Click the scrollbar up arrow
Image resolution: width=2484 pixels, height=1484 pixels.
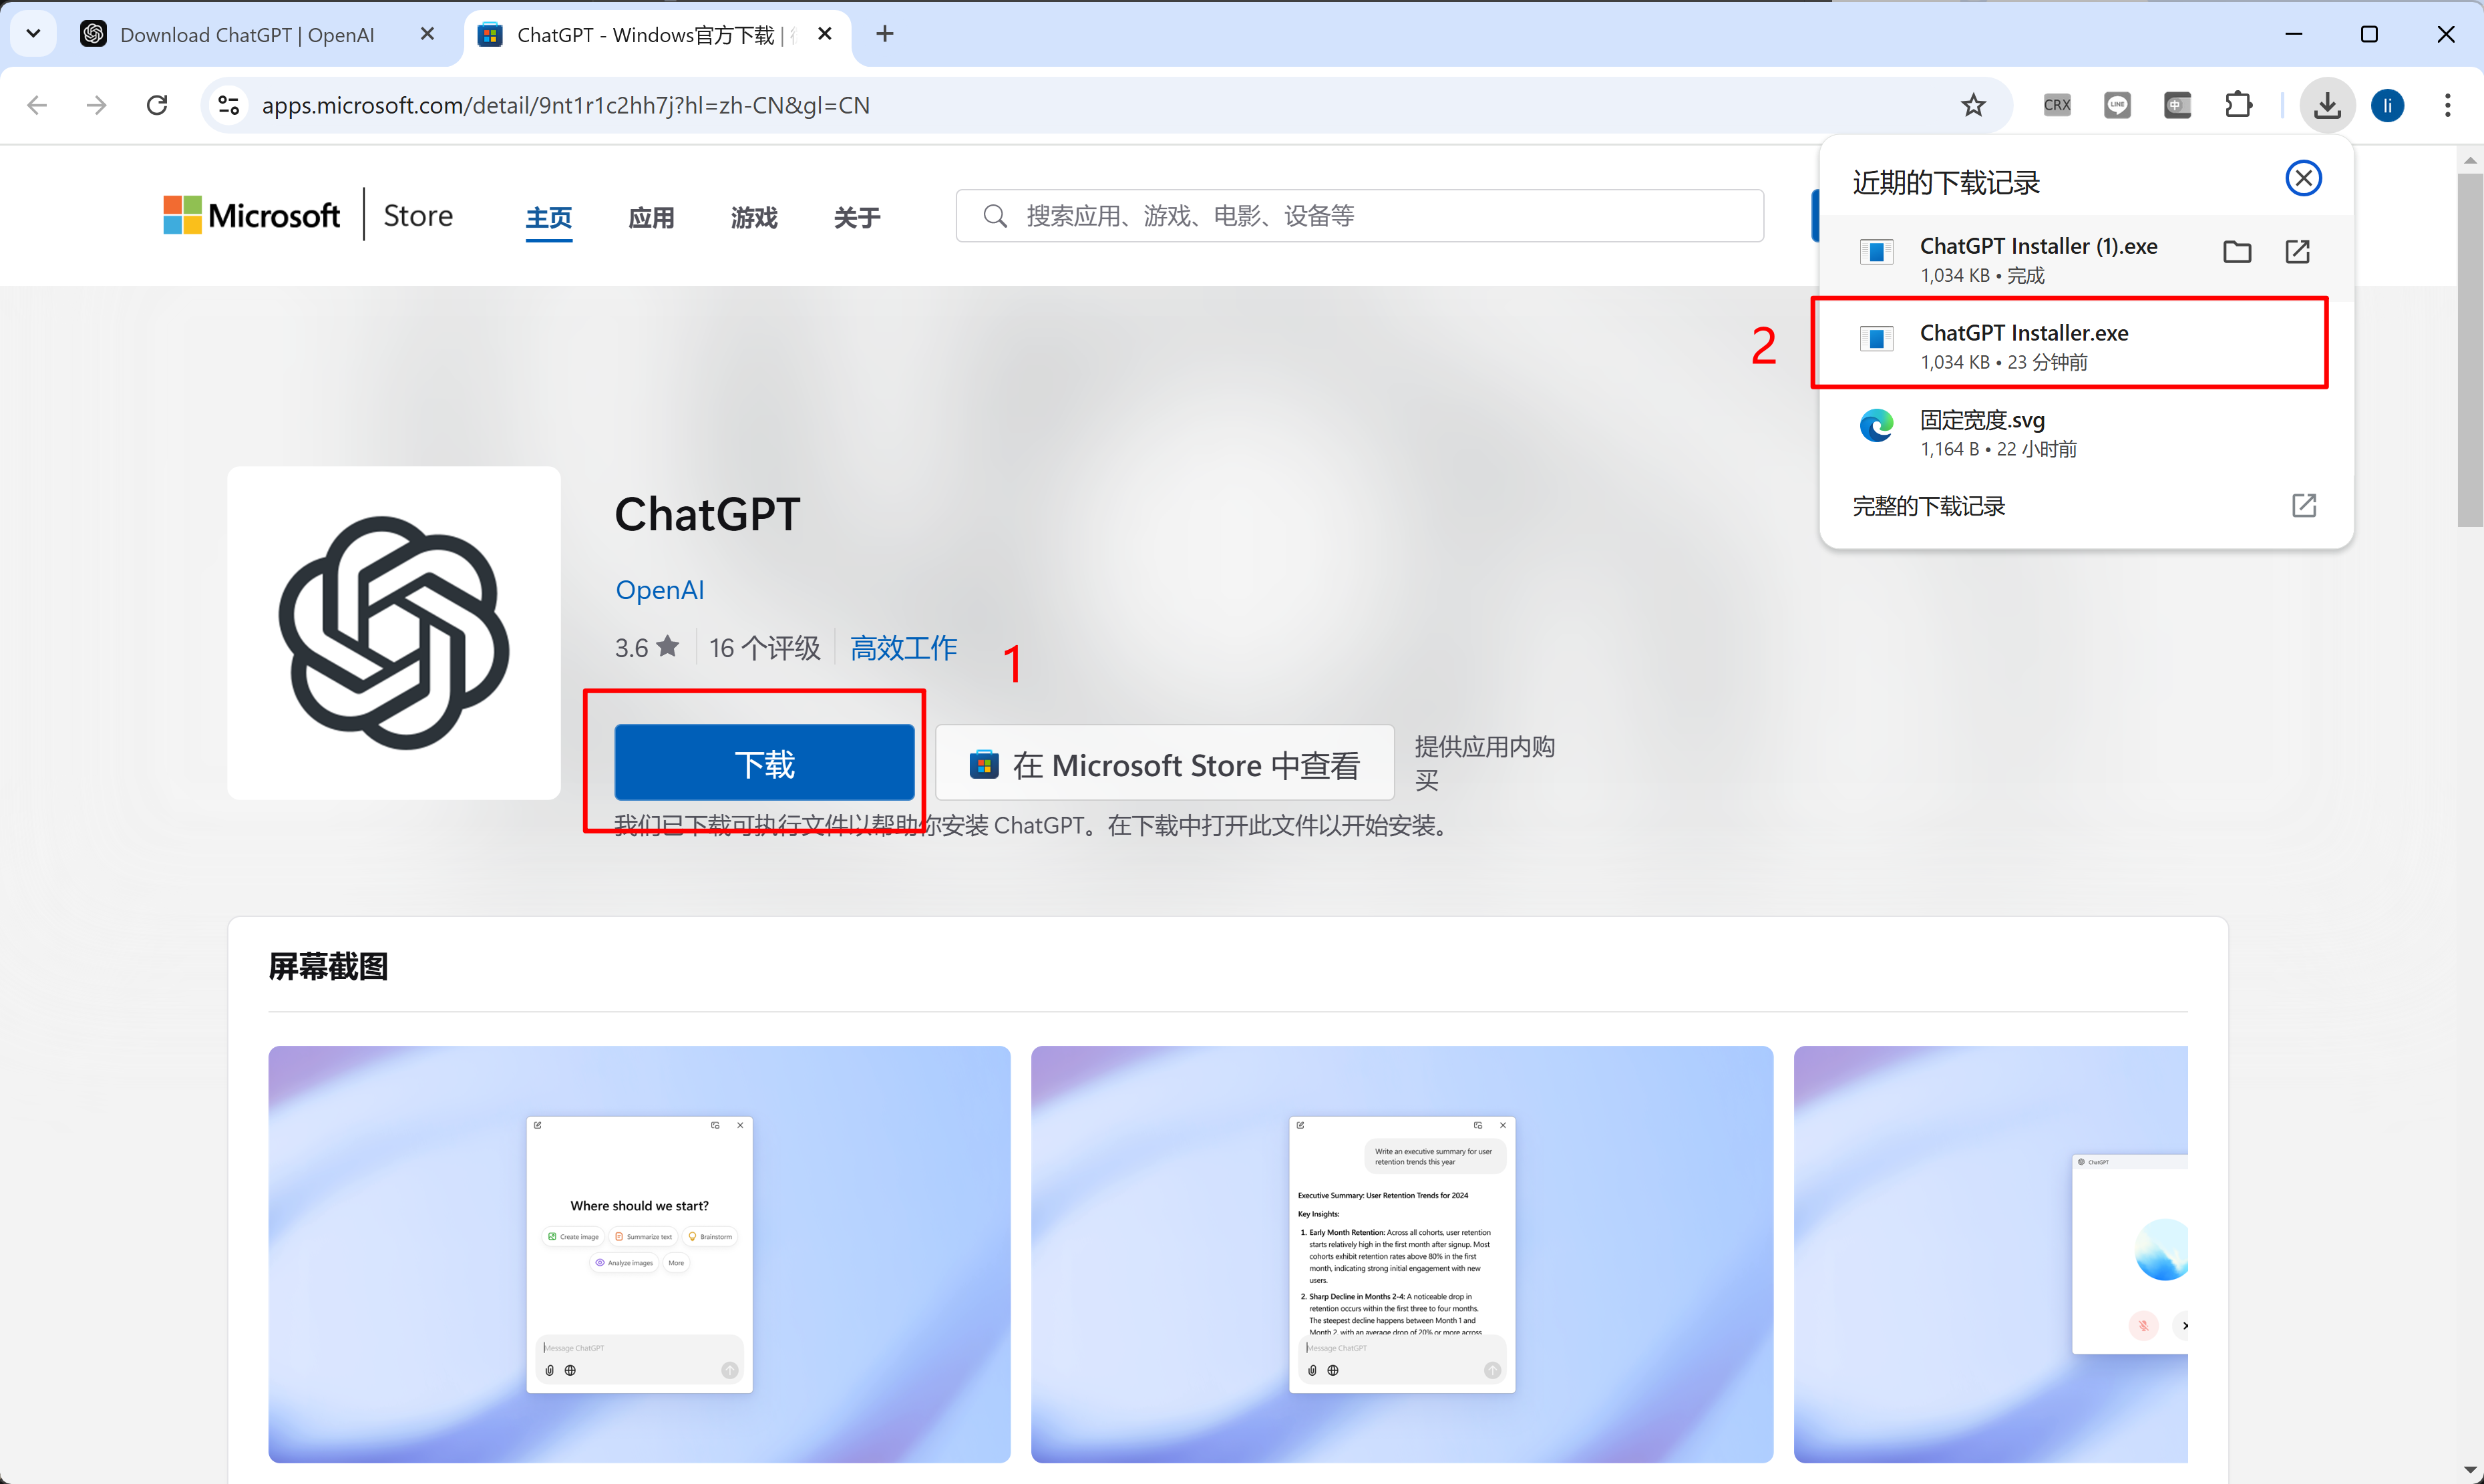(2470, 159)
